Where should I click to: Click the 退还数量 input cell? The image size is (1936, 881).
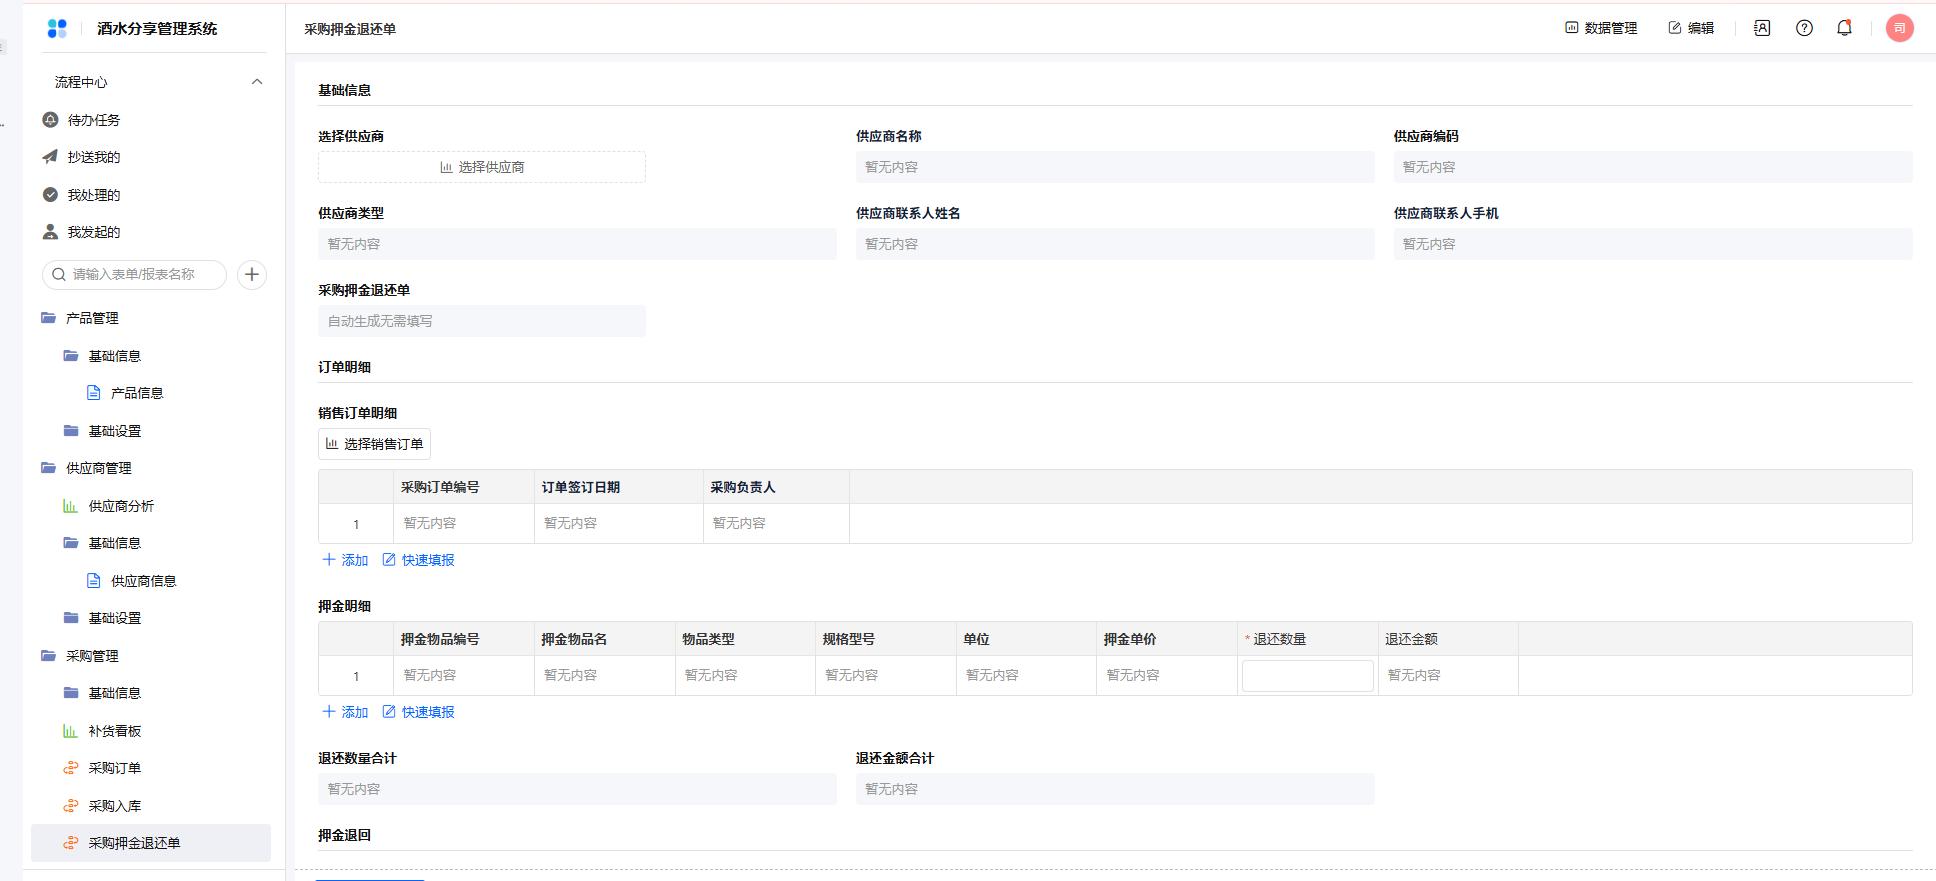tap(1307, 676)
